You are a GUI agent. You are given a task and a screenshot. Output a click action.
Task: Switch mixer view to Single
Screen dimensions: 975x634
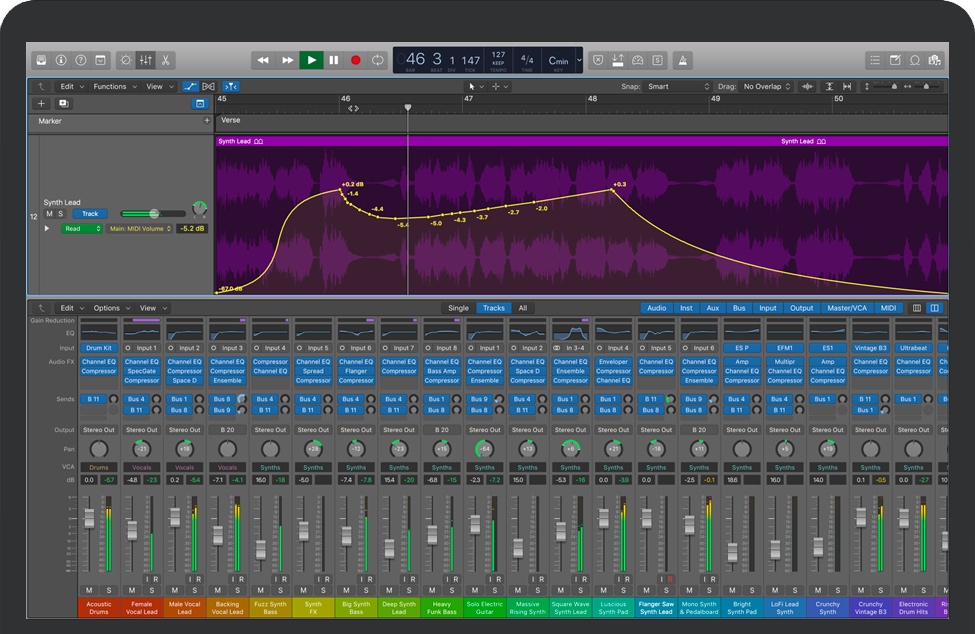tap(458, 308)
